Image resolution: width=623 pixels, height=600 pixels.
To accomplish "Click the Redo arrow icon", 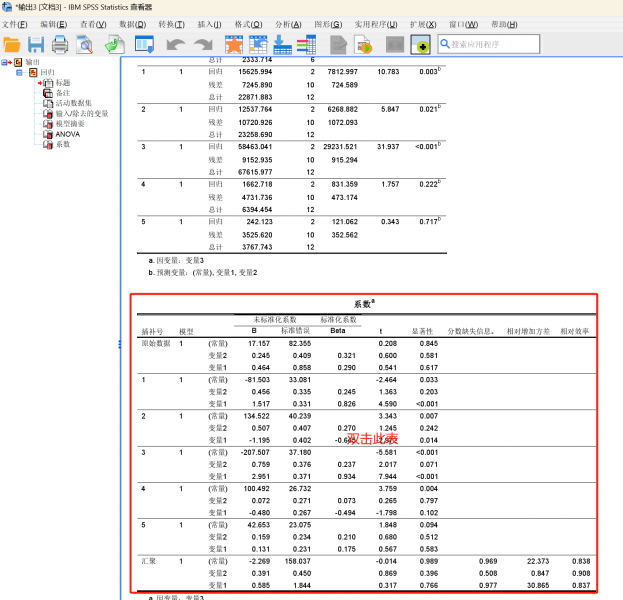I will tap(203, 45).
